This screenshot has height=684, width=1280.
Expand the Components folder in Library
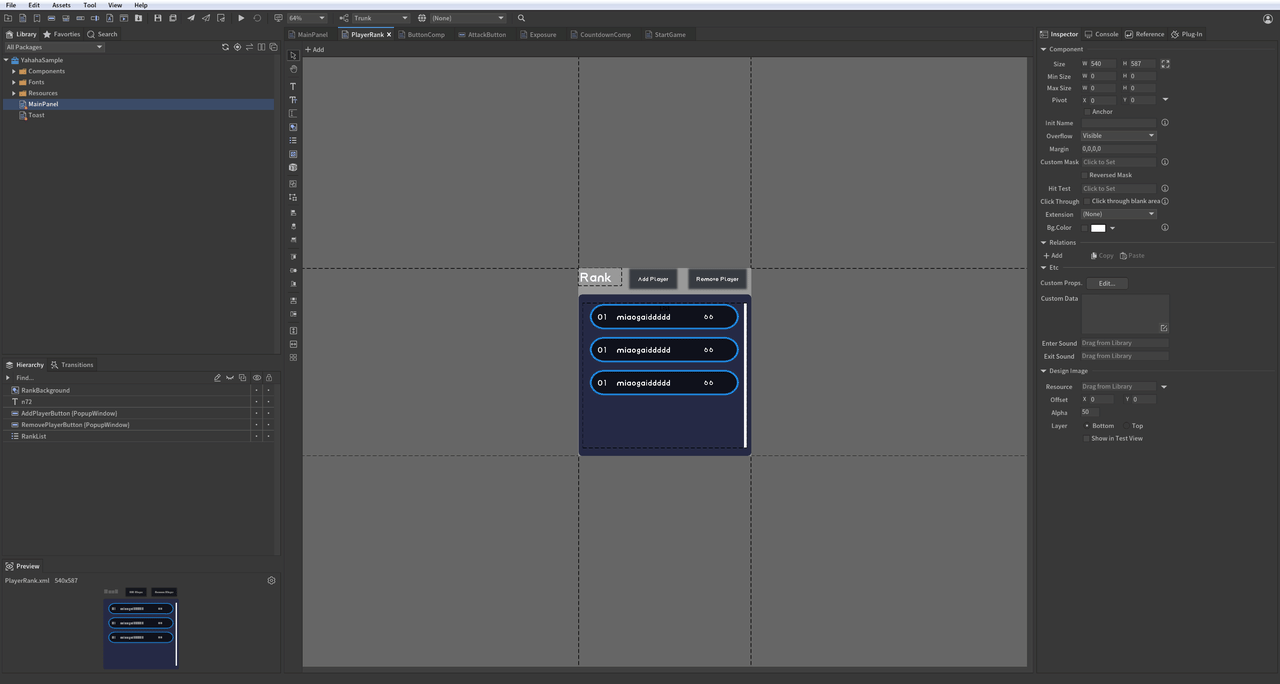[x=14, y=71]
